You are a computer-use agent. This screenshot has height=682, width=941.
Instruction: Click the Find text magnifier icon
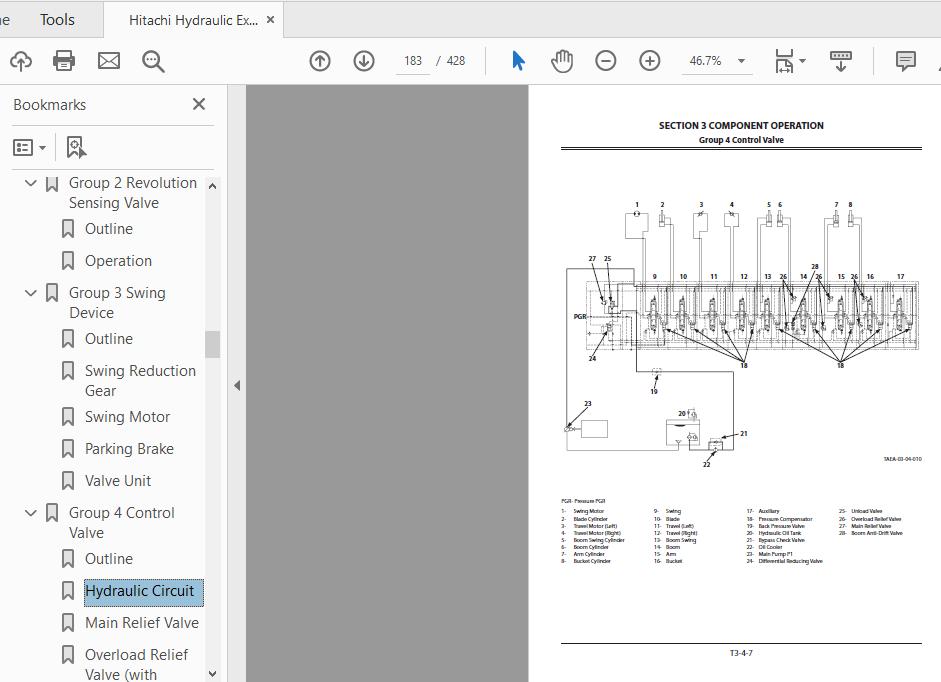[x=152, y=60]
